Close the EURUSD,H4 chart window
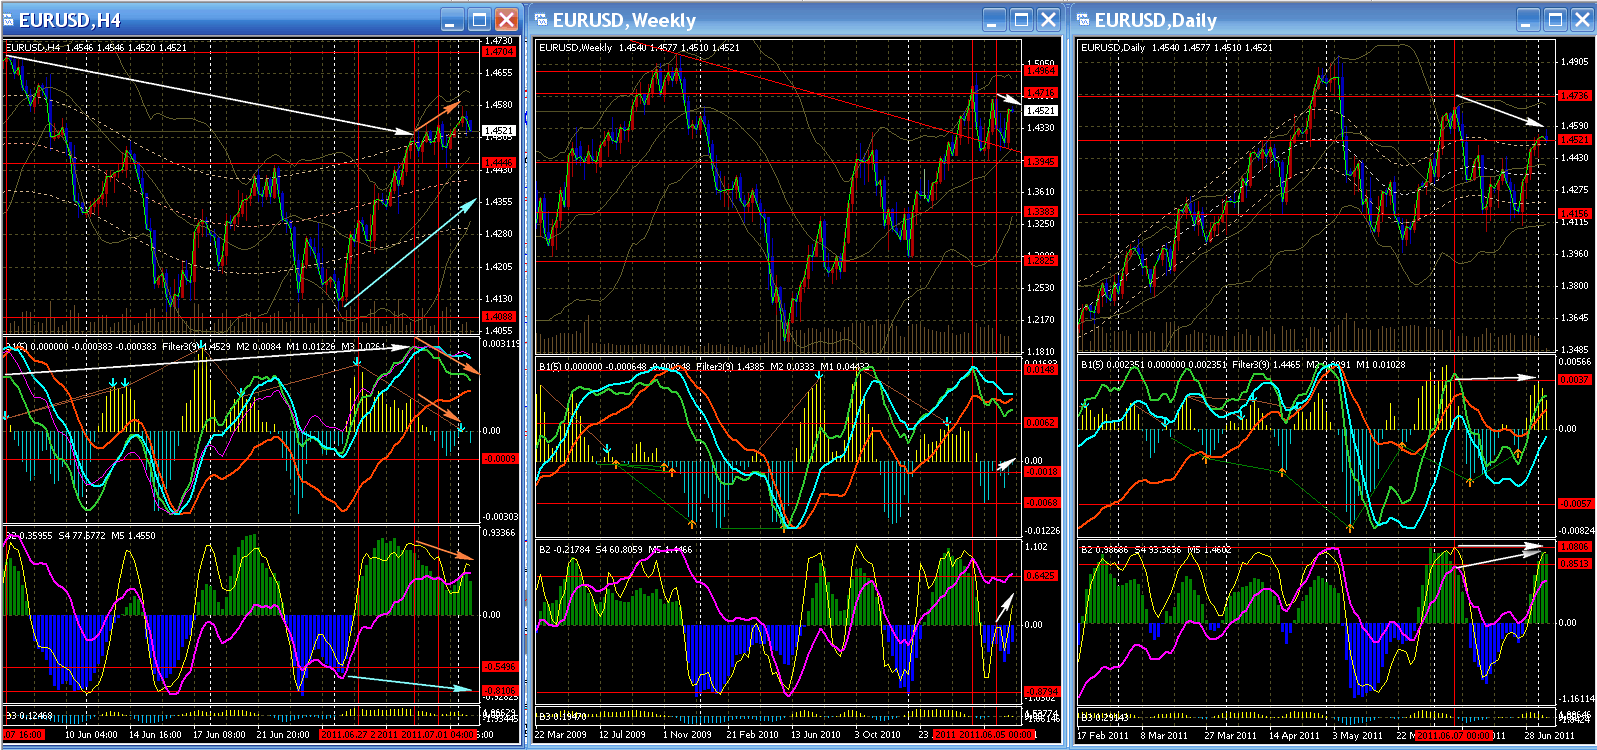The image size is (1597, 750). [x=507, y=20]
